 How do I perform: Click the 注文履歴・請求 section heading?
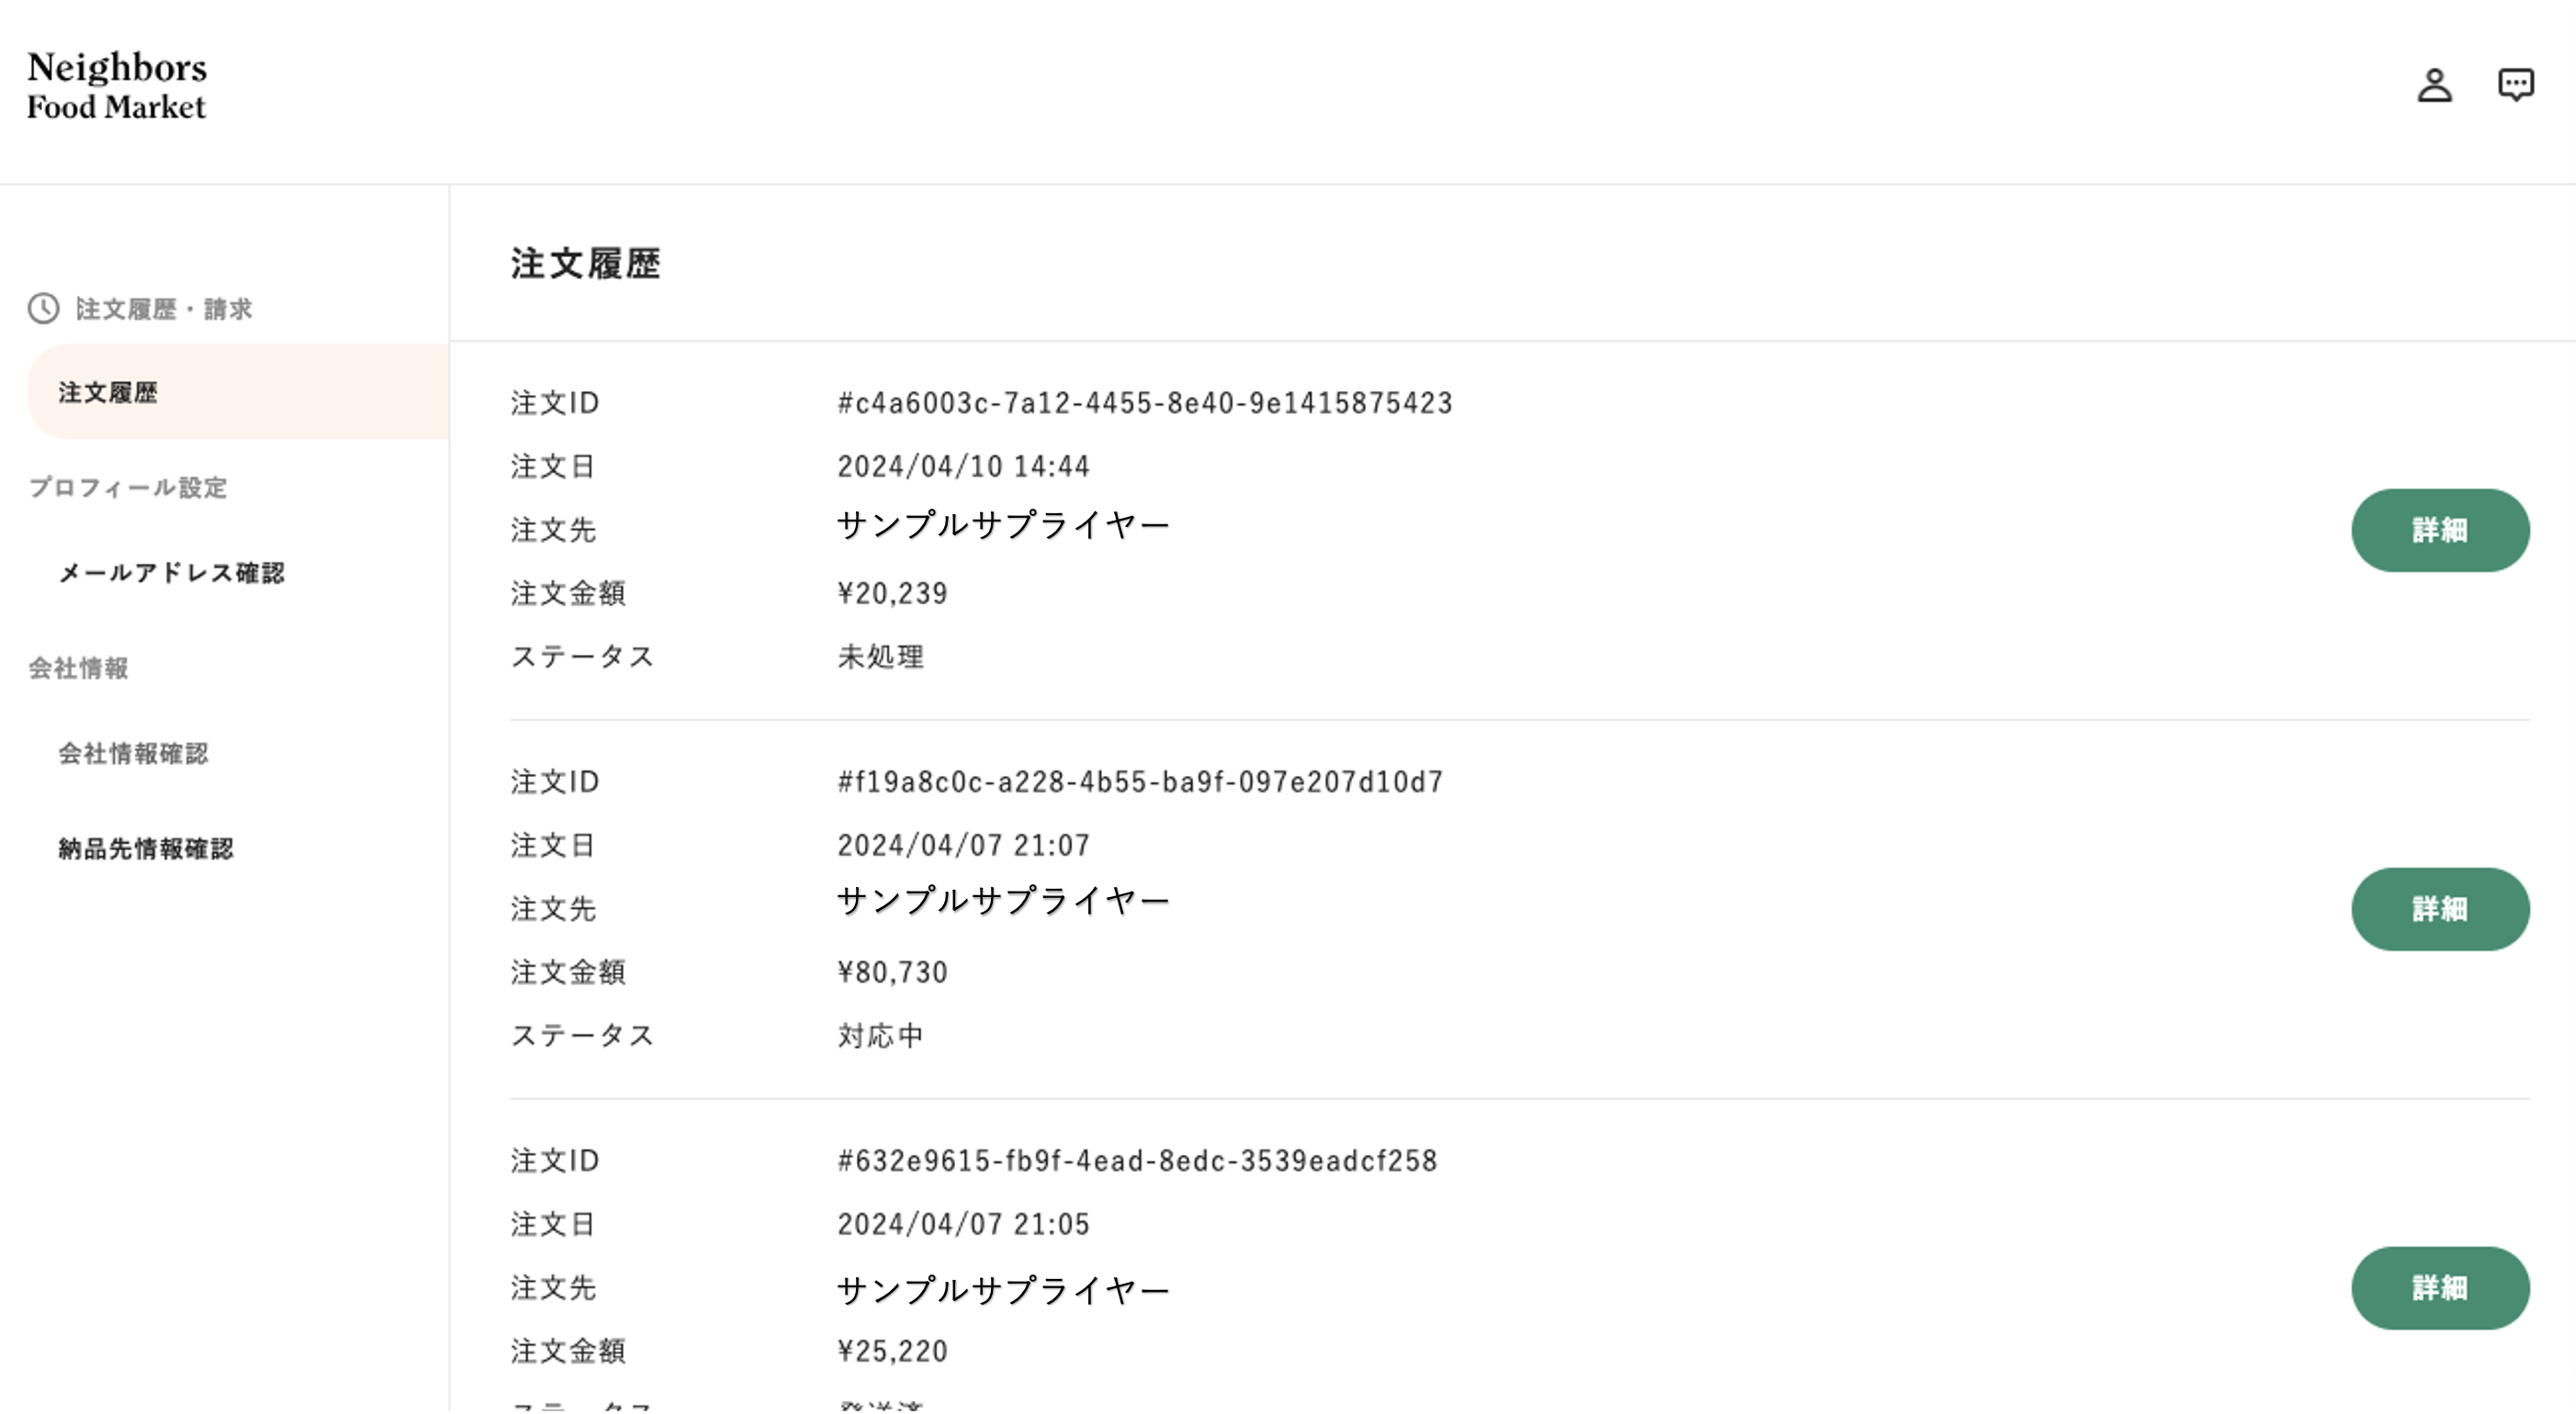164,309
